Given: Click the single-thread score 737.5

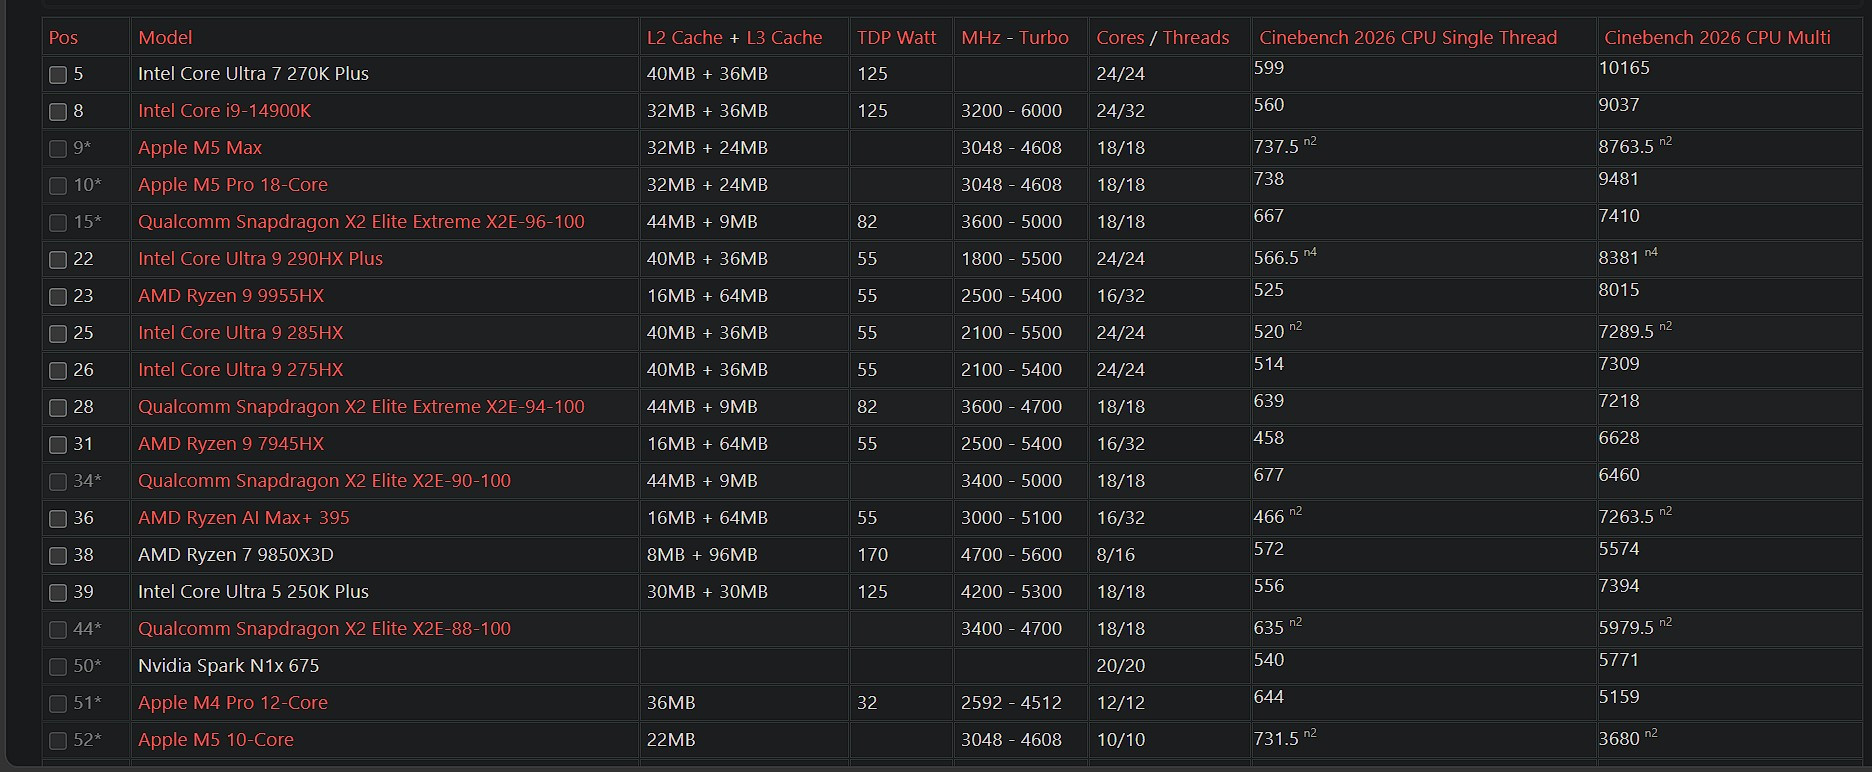Looking at the screenshot, I should 1276,147.
